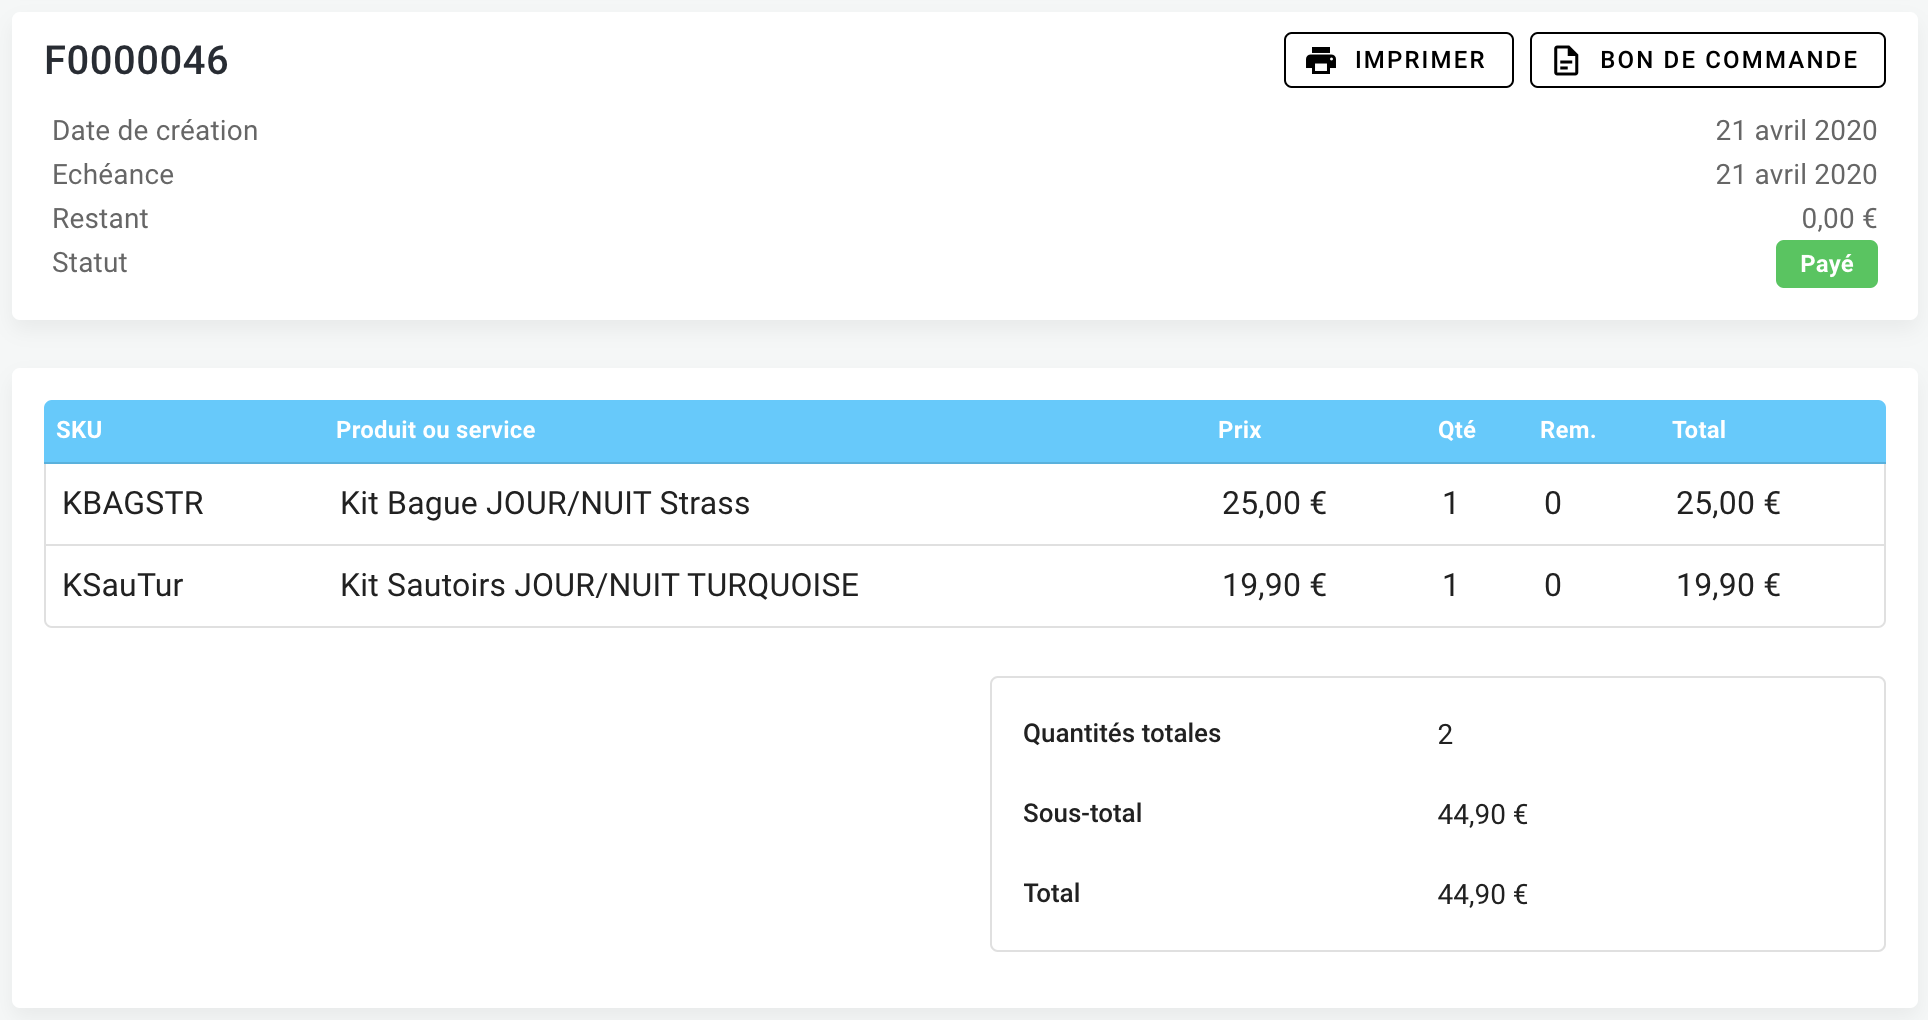Select the KBAGSTR SKU cell
The height and width of the screenshot is (1020, 1928).
133,503
